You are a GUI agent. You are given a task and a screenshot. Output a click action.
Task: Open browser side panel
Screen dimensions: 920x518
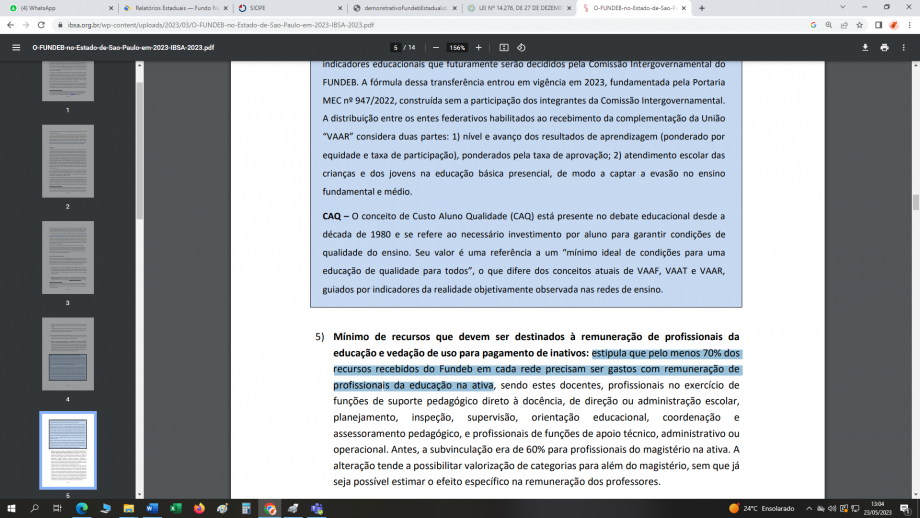[x=878, y=25]
